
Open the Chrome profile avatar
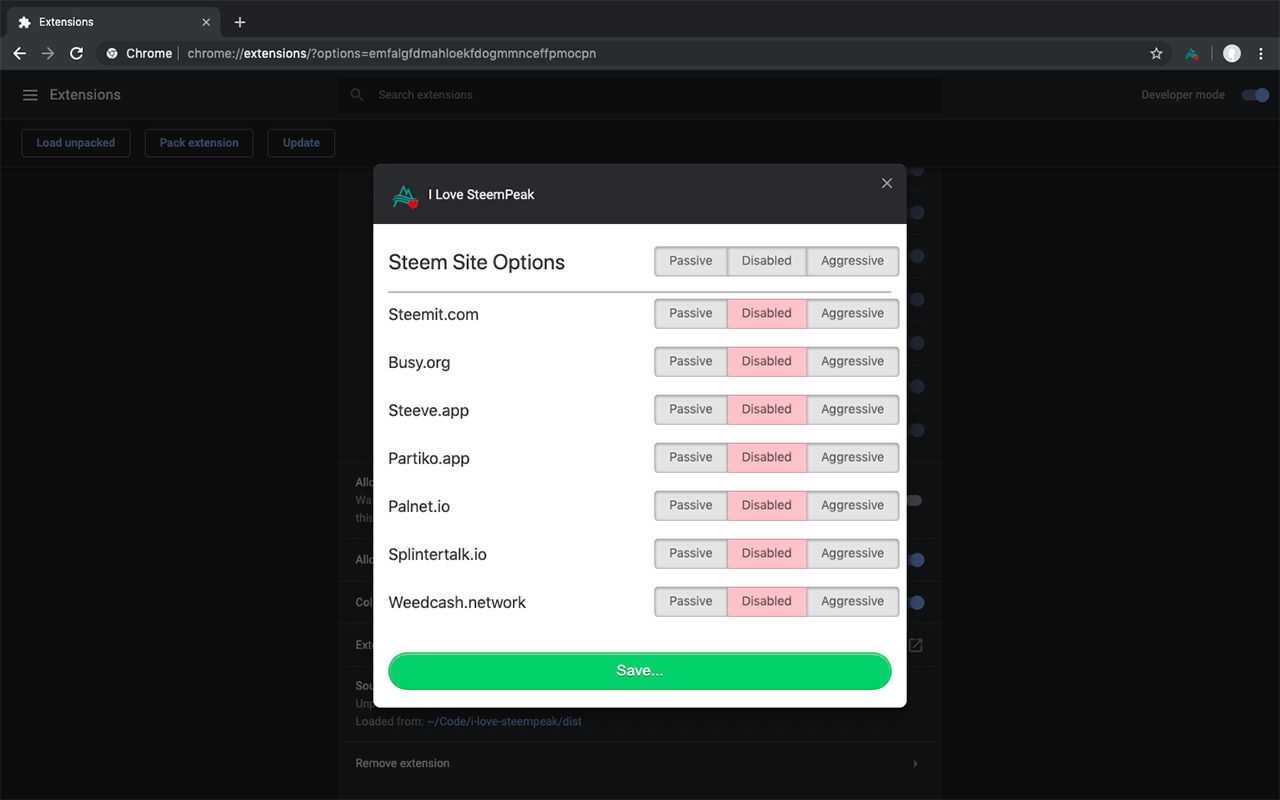(1232, 53)
